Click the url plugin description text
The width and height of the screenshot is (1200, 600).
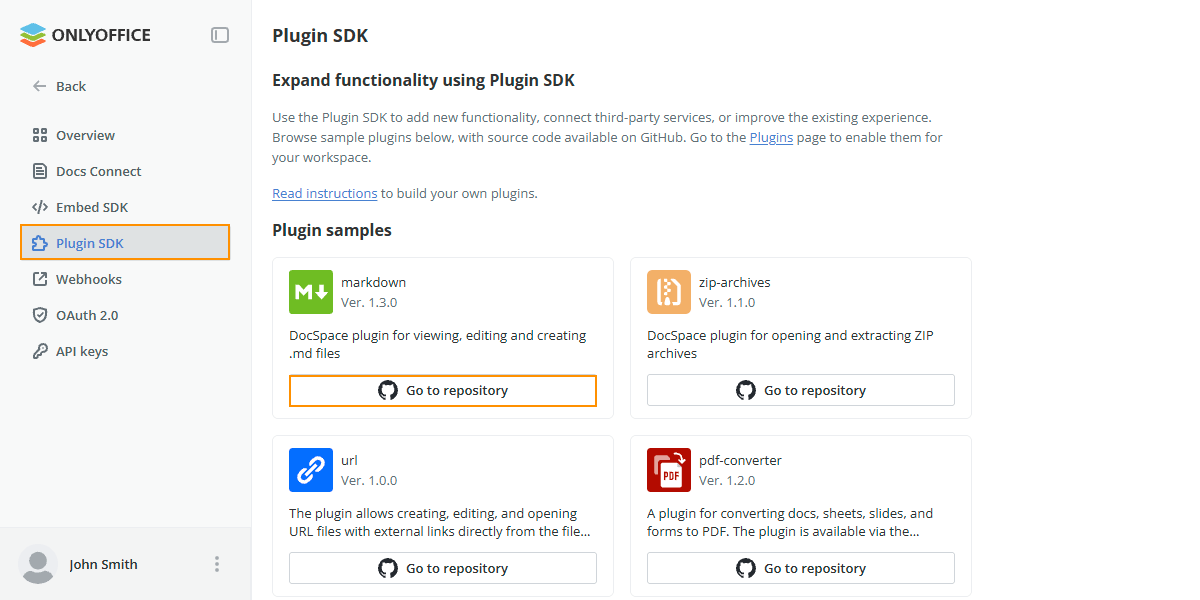click(440, 522)
